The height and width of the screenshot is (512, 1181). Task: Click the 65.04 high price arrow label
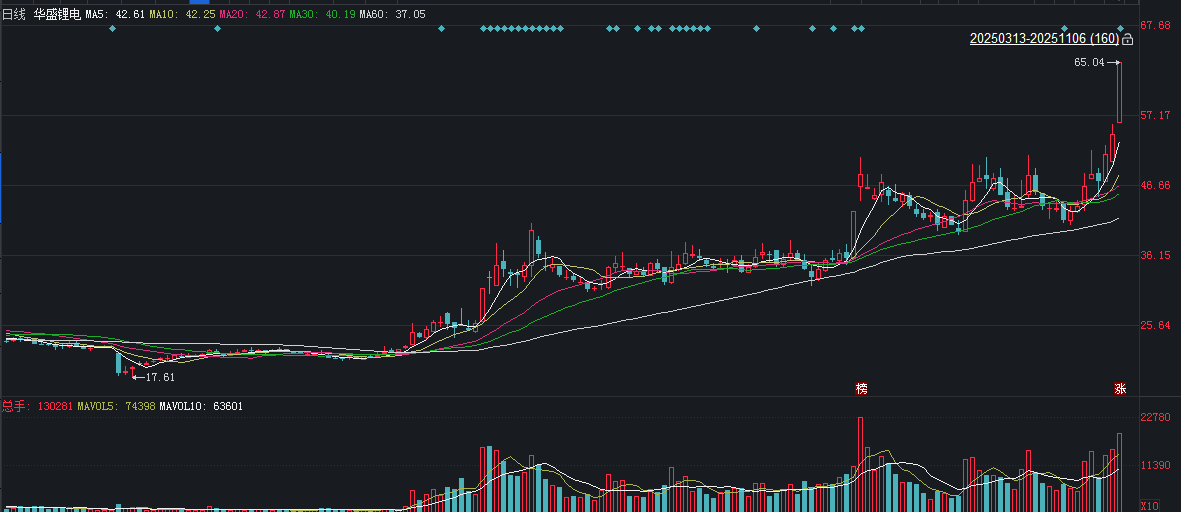coord(1094,62)
